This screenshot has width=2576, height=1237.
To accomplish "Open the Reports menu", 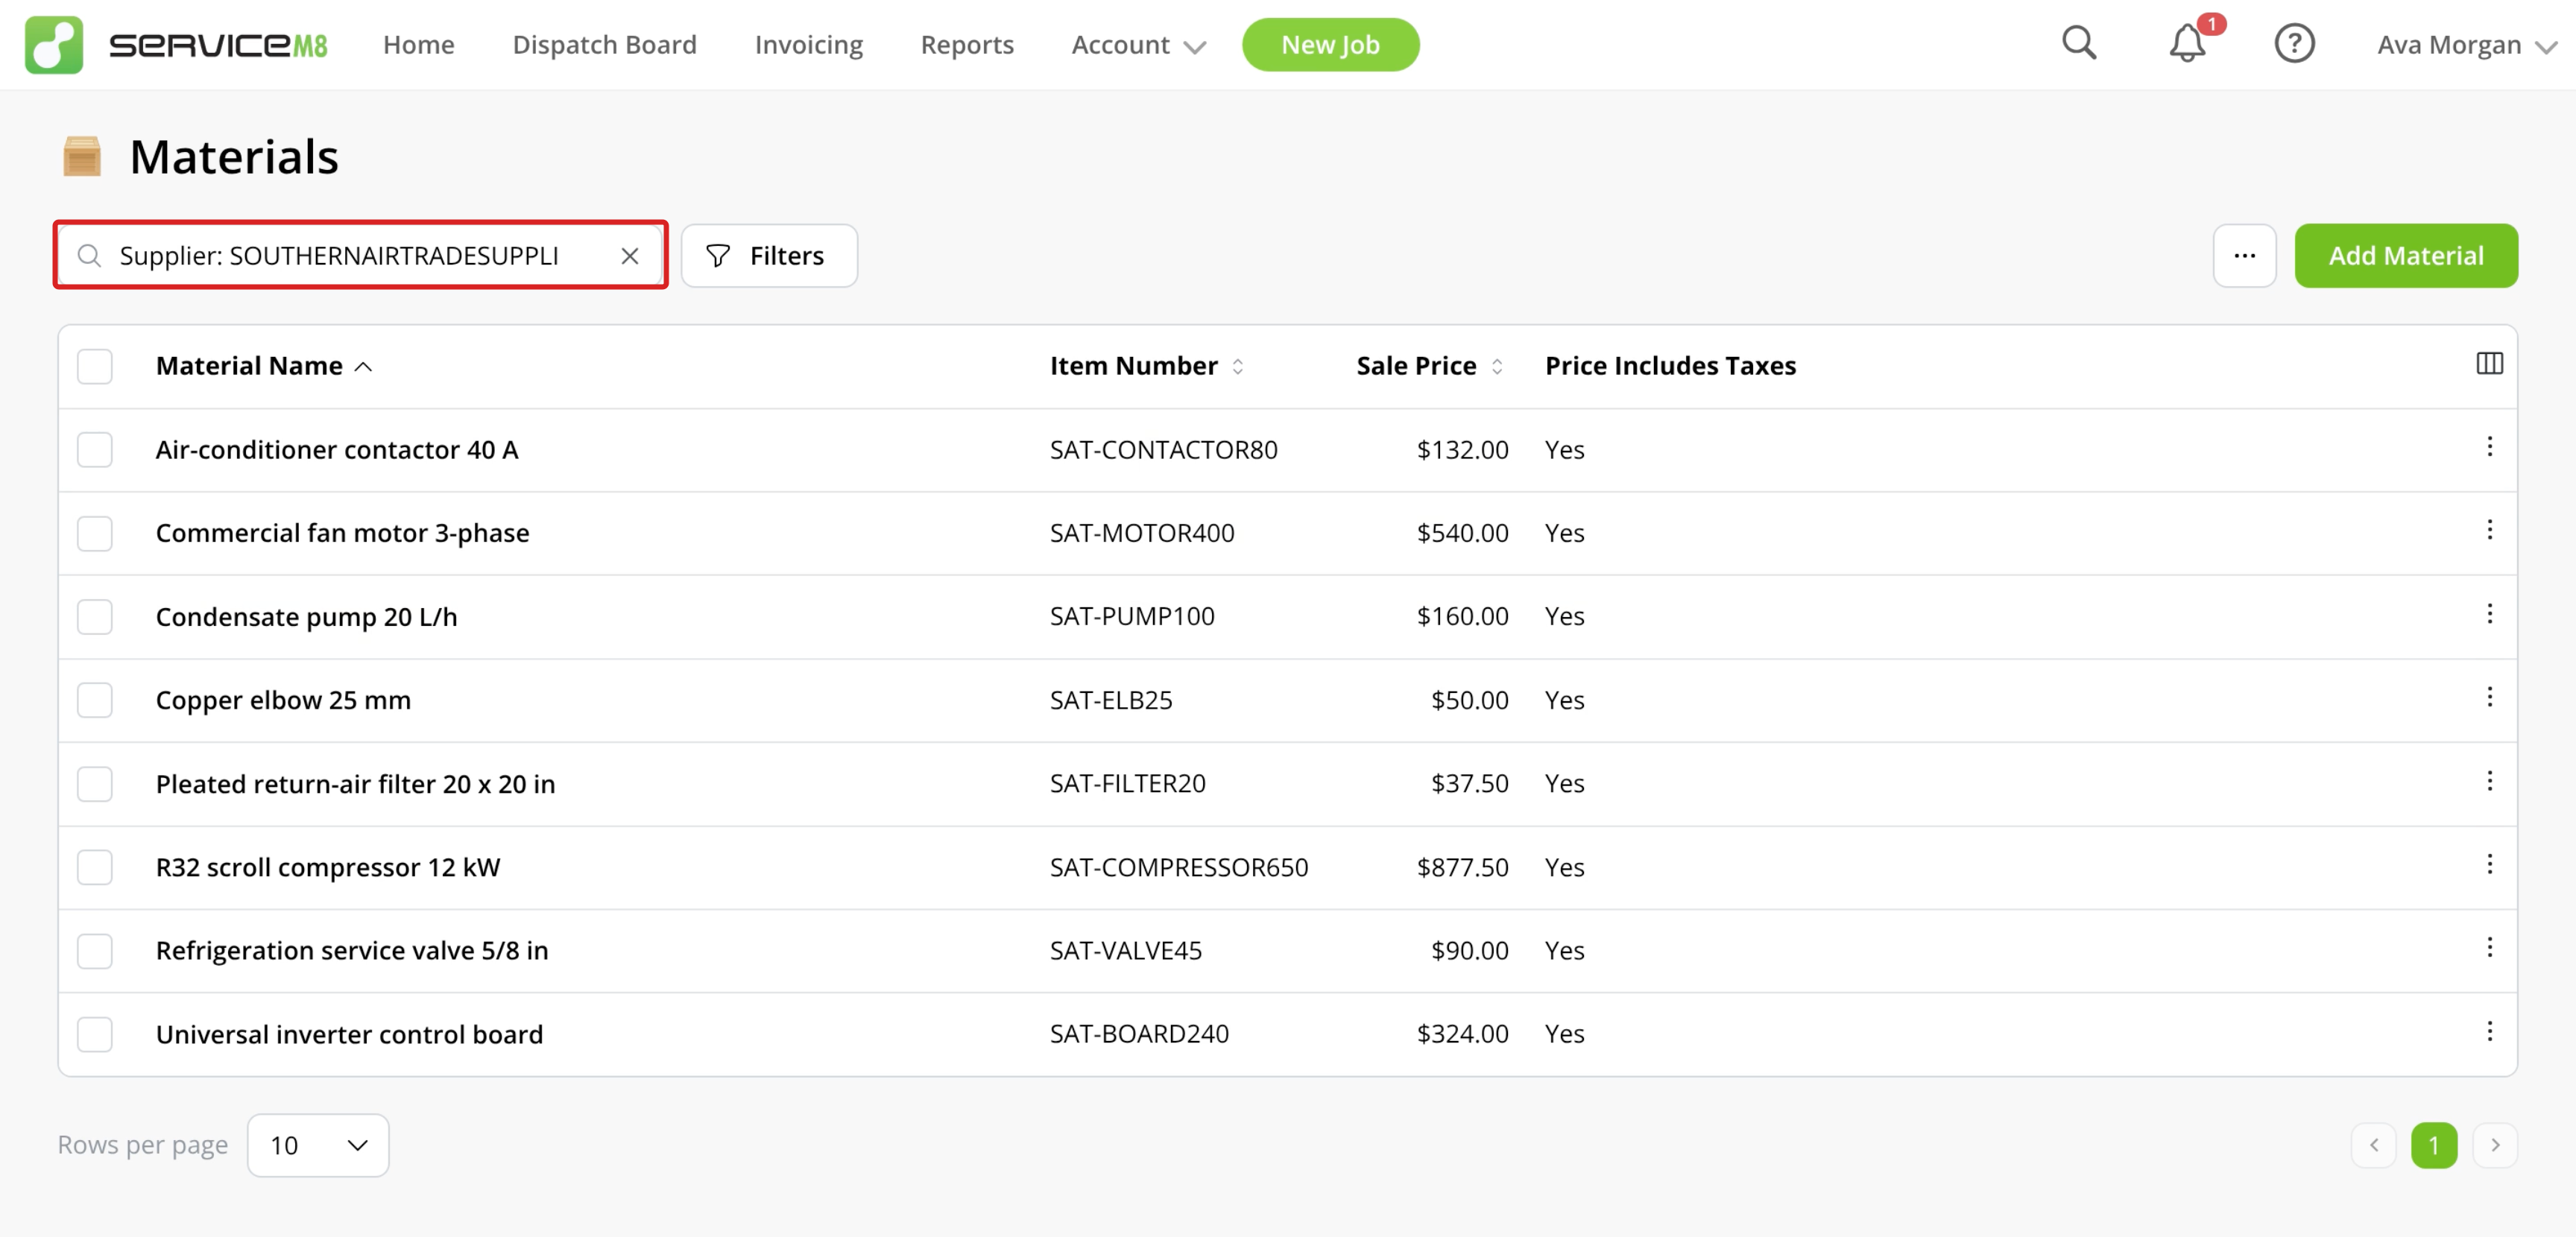I will [x=966, y=45].
